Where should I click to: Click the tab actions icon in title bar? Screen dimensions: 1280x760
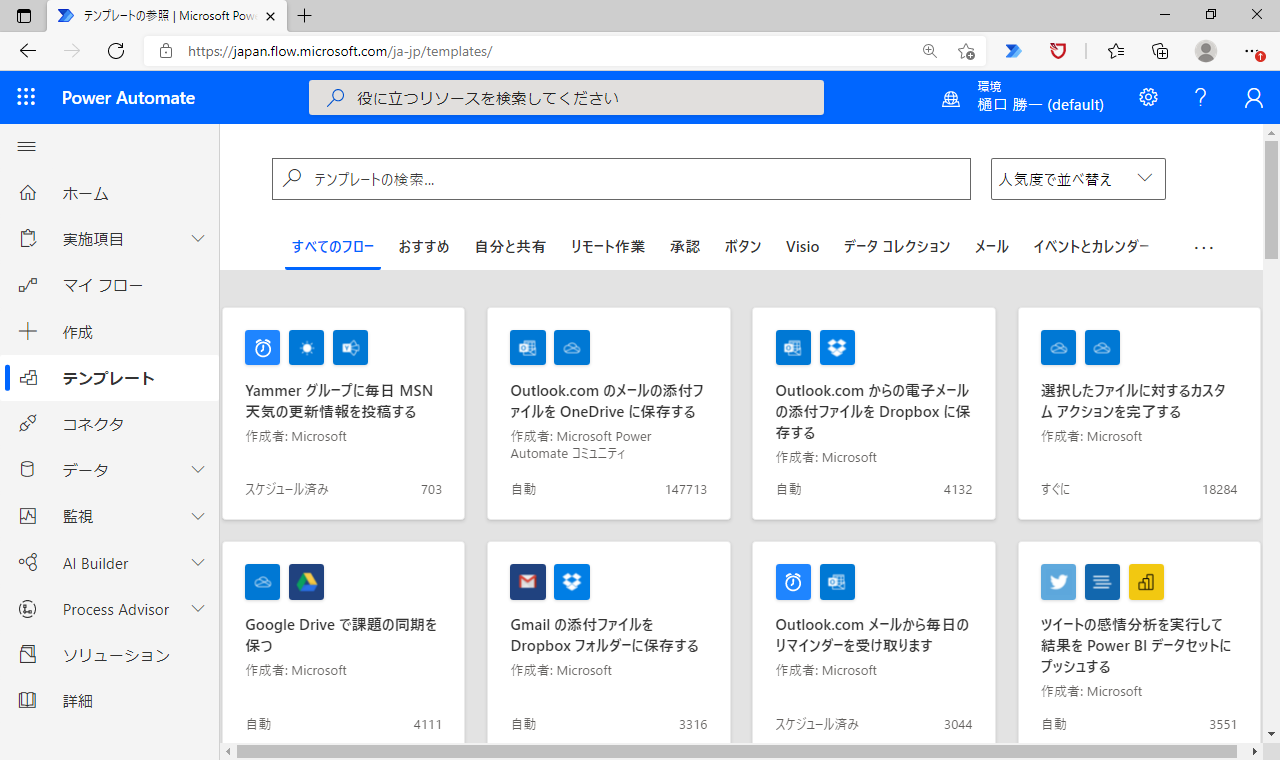[x=24, y=16]
